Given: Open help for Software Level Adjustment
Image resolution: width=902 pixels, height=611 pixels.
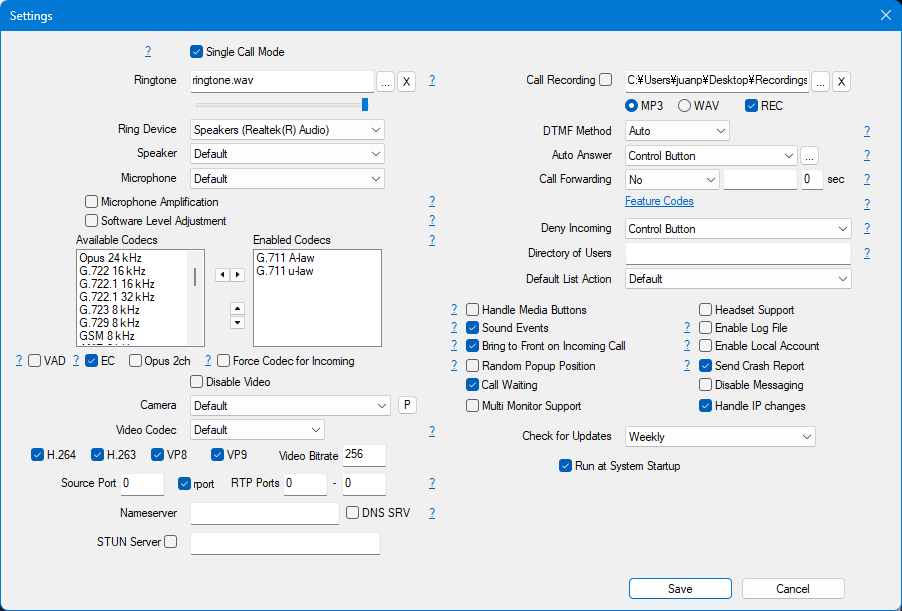Looking at the screenshot, I should [x=432, y=220].
